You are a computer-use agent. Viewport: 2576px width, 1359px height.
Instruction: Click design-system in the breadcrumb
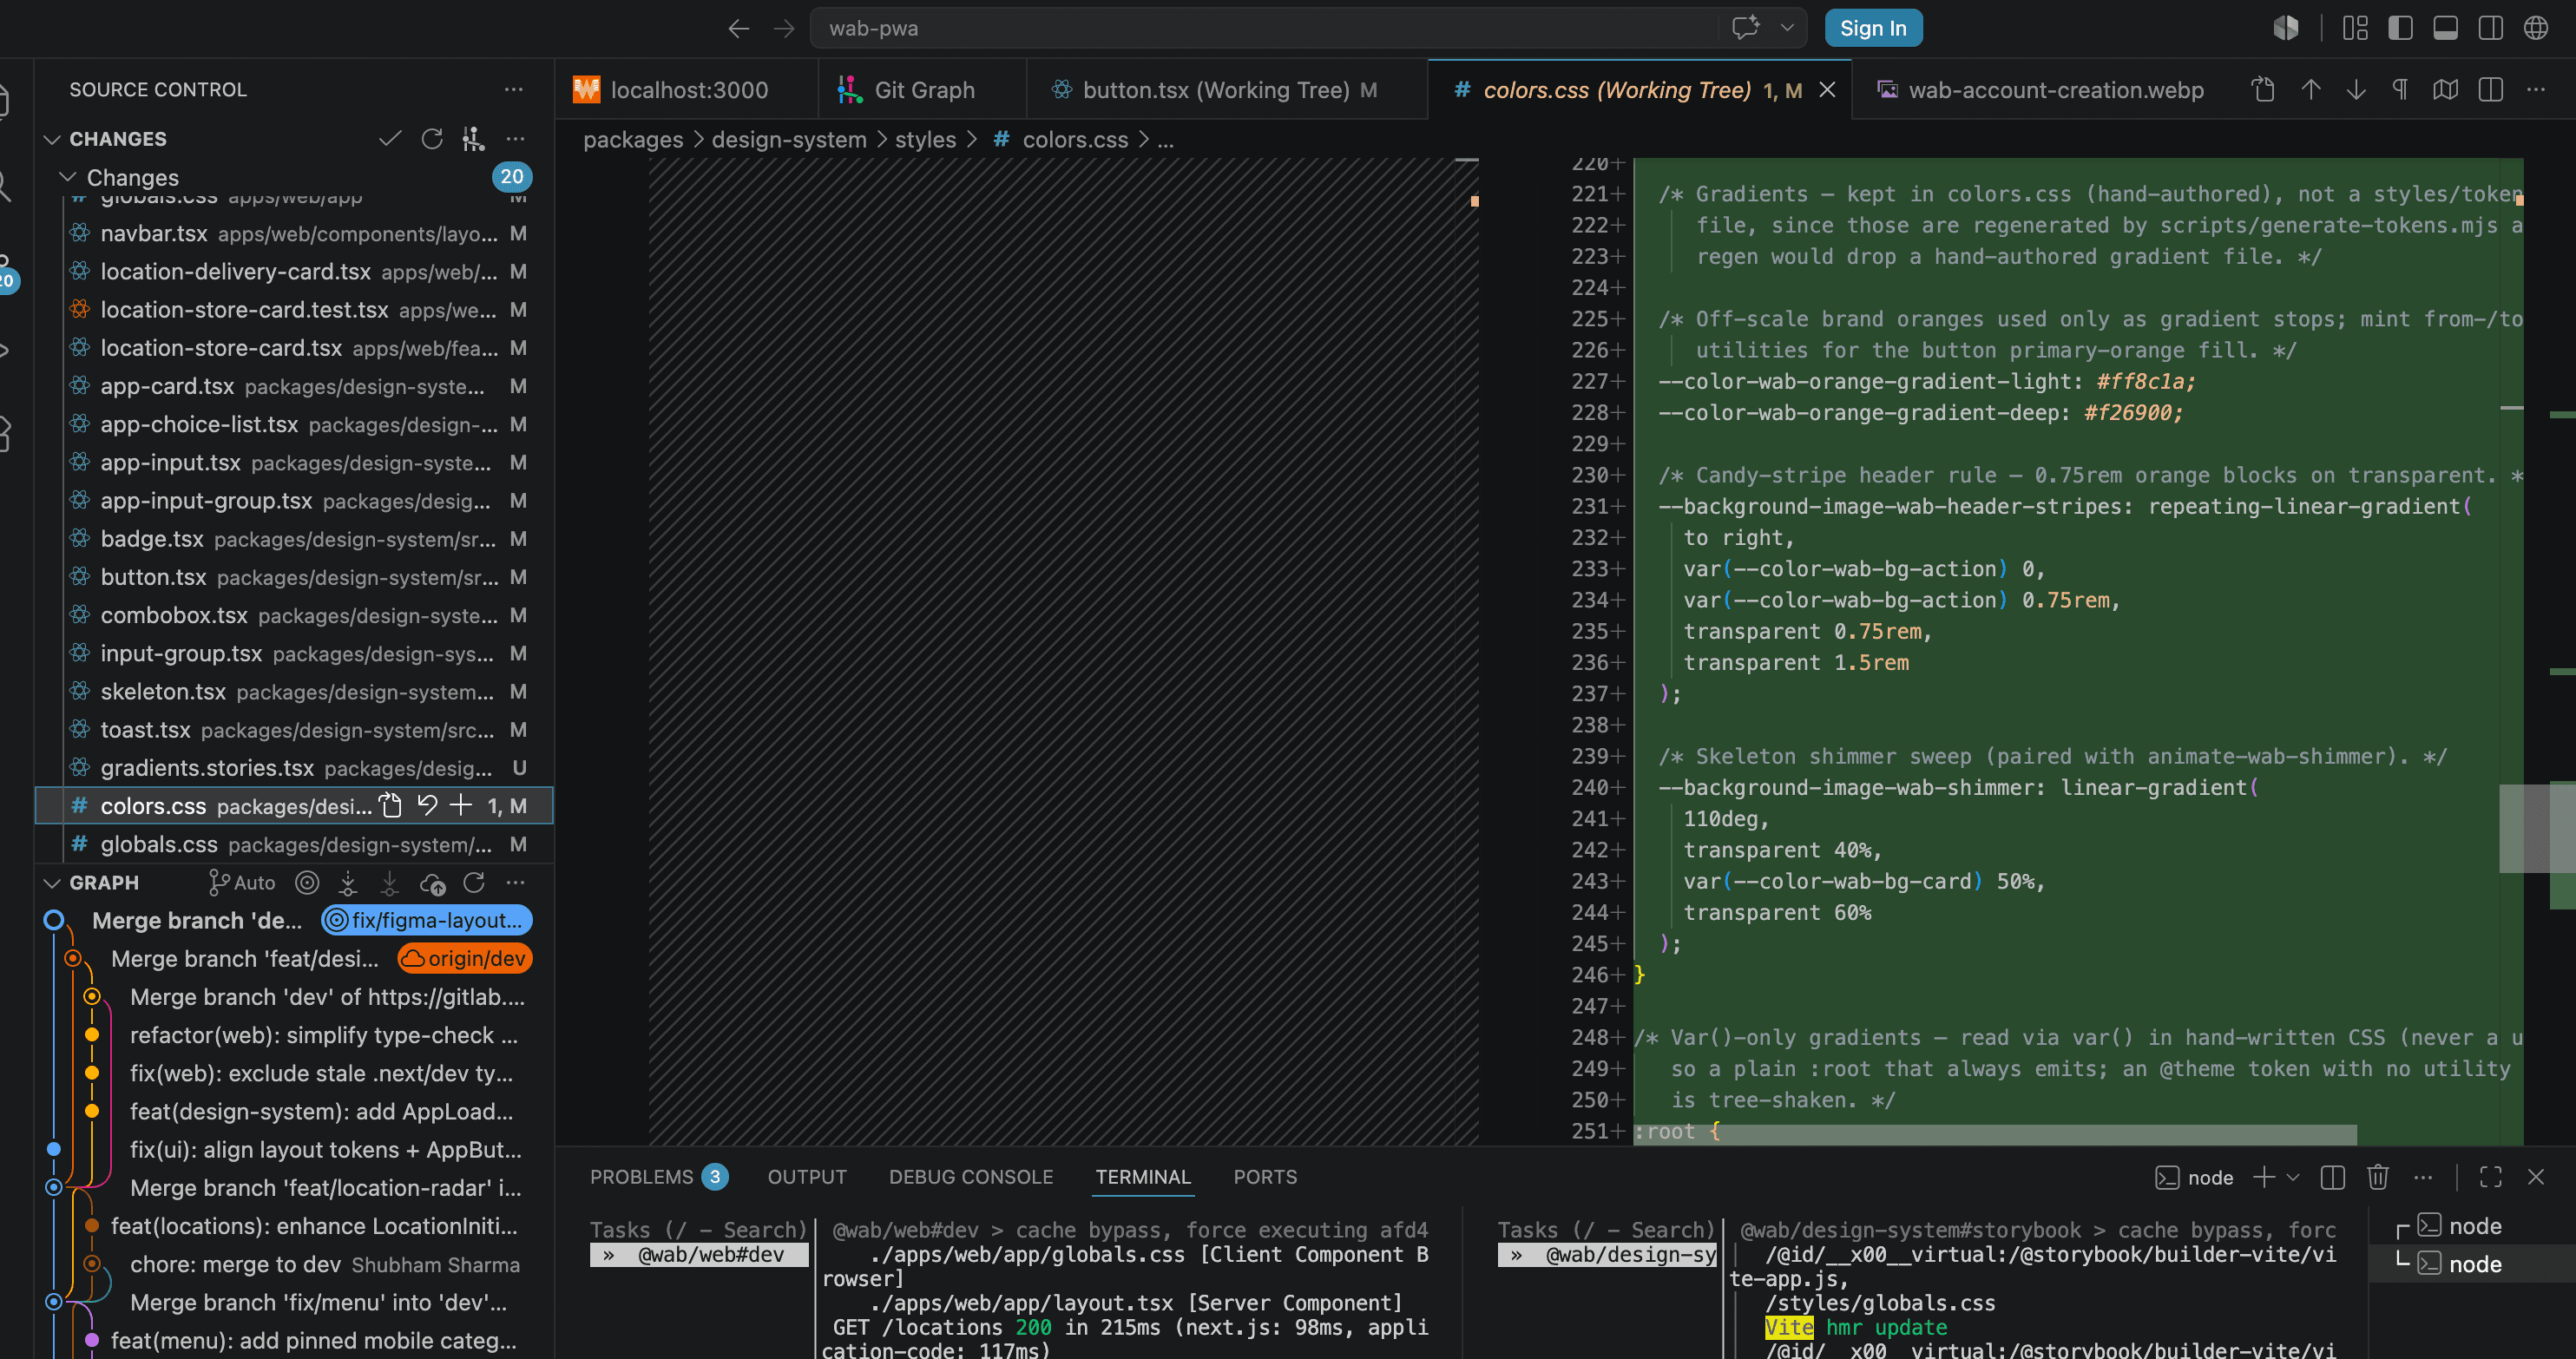789,140
